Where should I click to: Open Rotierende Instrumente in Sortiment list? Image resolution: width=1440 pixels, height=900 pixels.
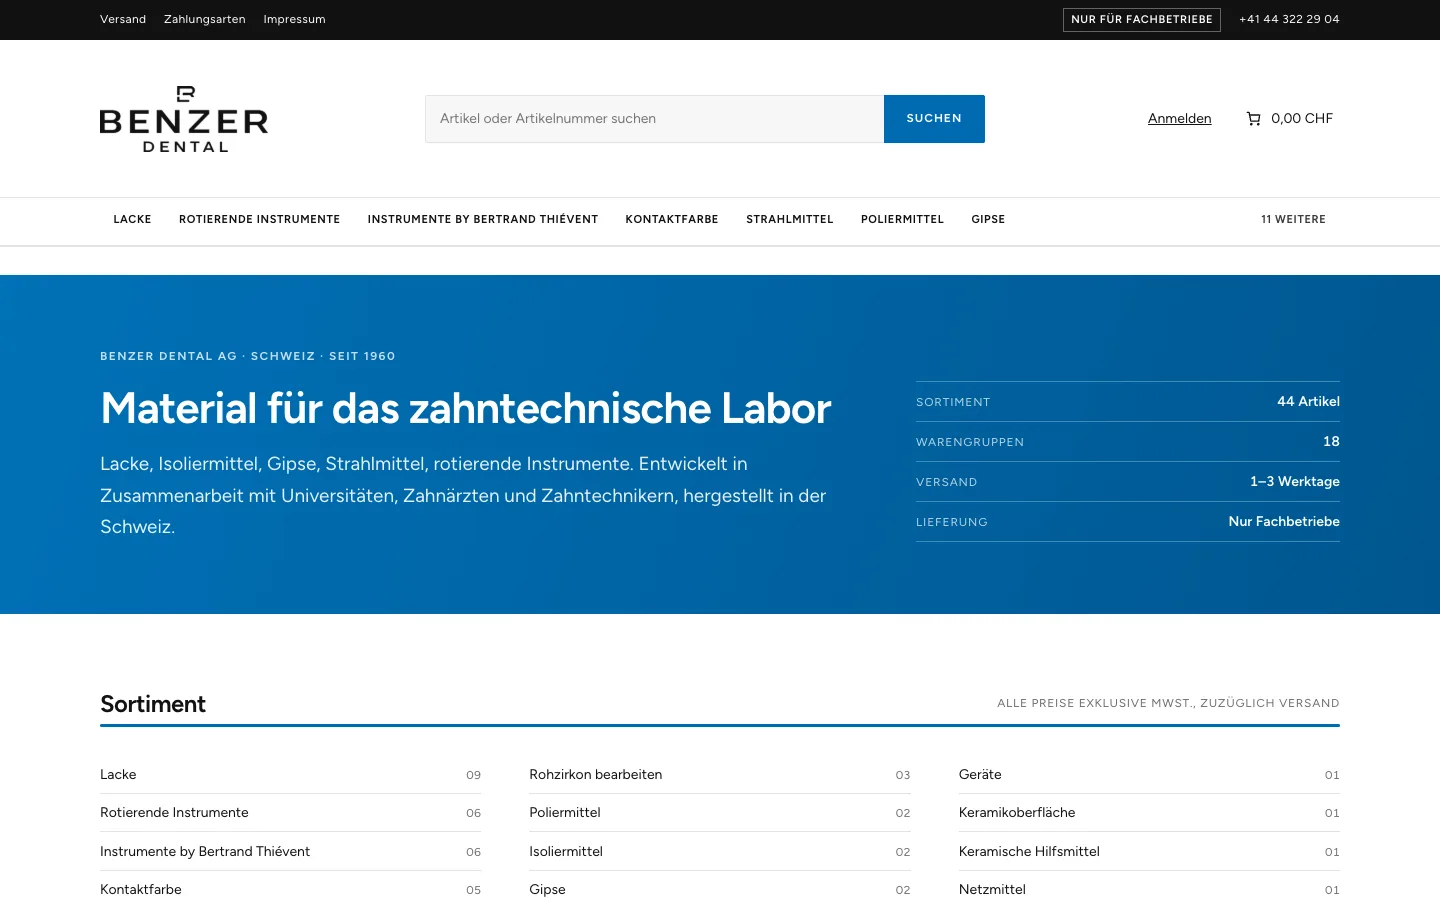[x=290, y=813]
